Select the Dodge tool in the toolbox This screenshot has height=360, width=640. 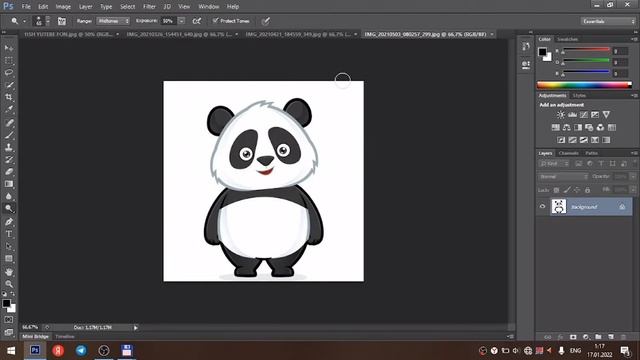[x=9, y=209]
